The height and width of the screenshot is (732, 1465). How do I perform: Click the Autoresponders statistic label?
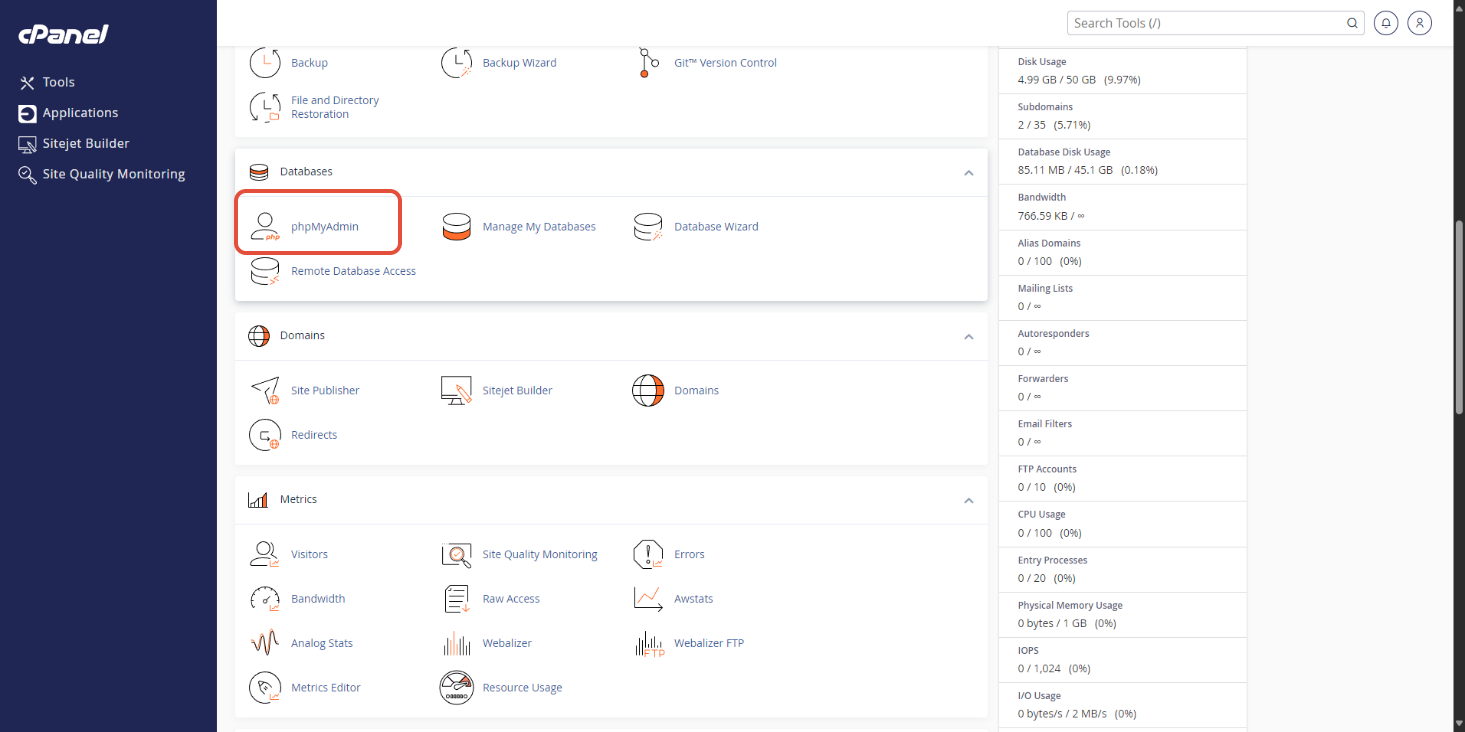coord(1054,334)
